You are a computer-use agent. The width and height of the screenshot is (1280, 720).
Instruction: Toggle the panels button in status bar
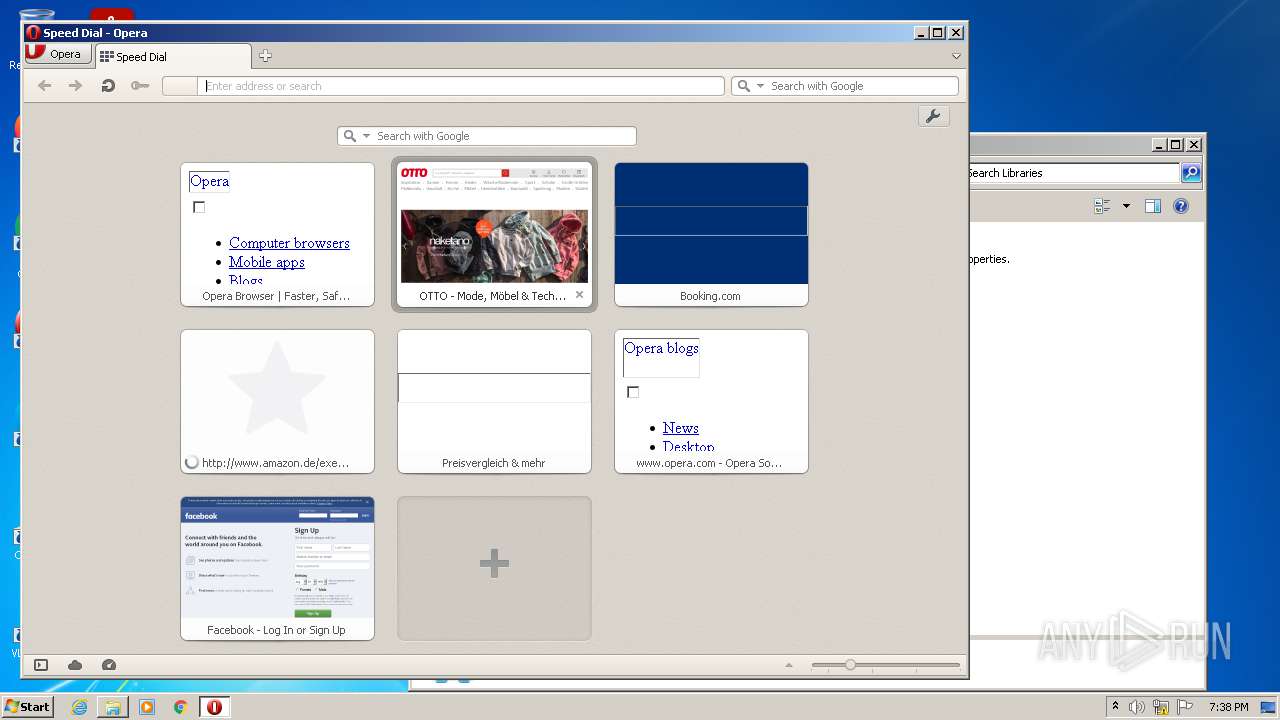41,665
